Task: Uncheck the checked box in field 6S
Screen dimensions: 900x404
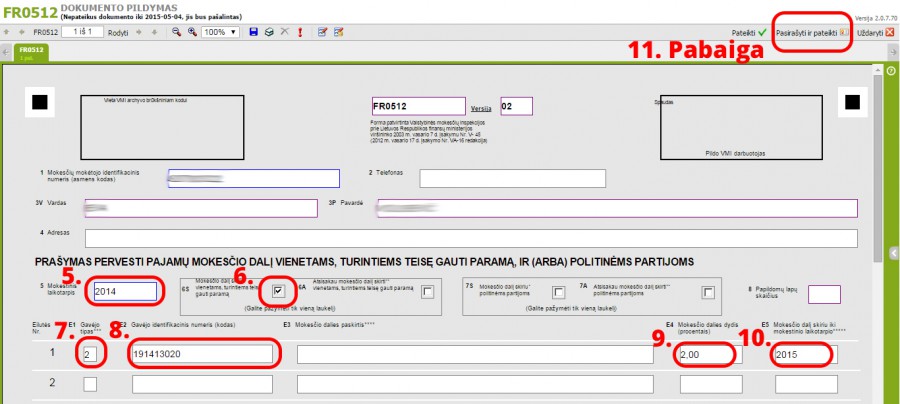Action: 278,291
